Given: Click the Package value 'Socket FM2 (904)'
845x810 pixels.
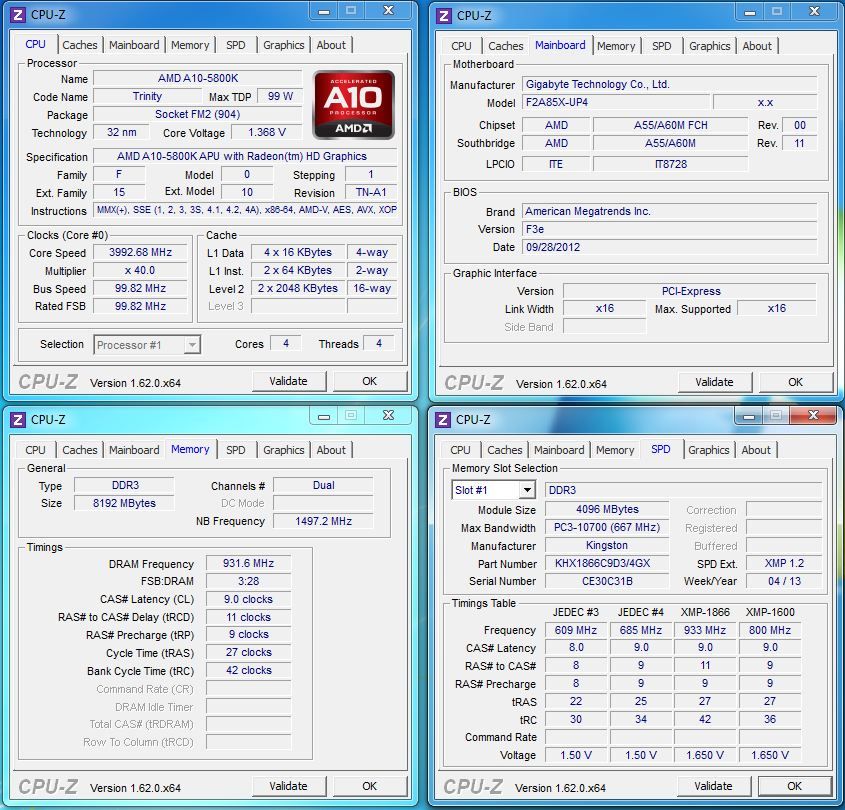Looking at the screenshot, I should coord(198,114).
